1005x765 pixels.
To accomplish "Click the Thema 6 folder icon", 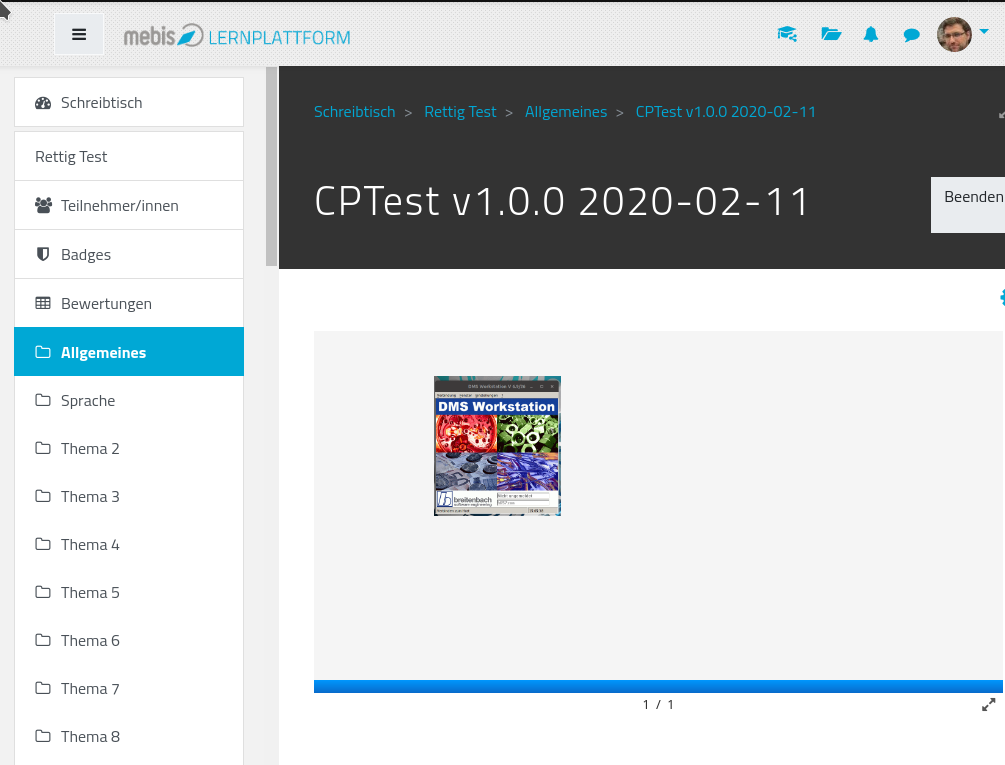I will [43, 641].
